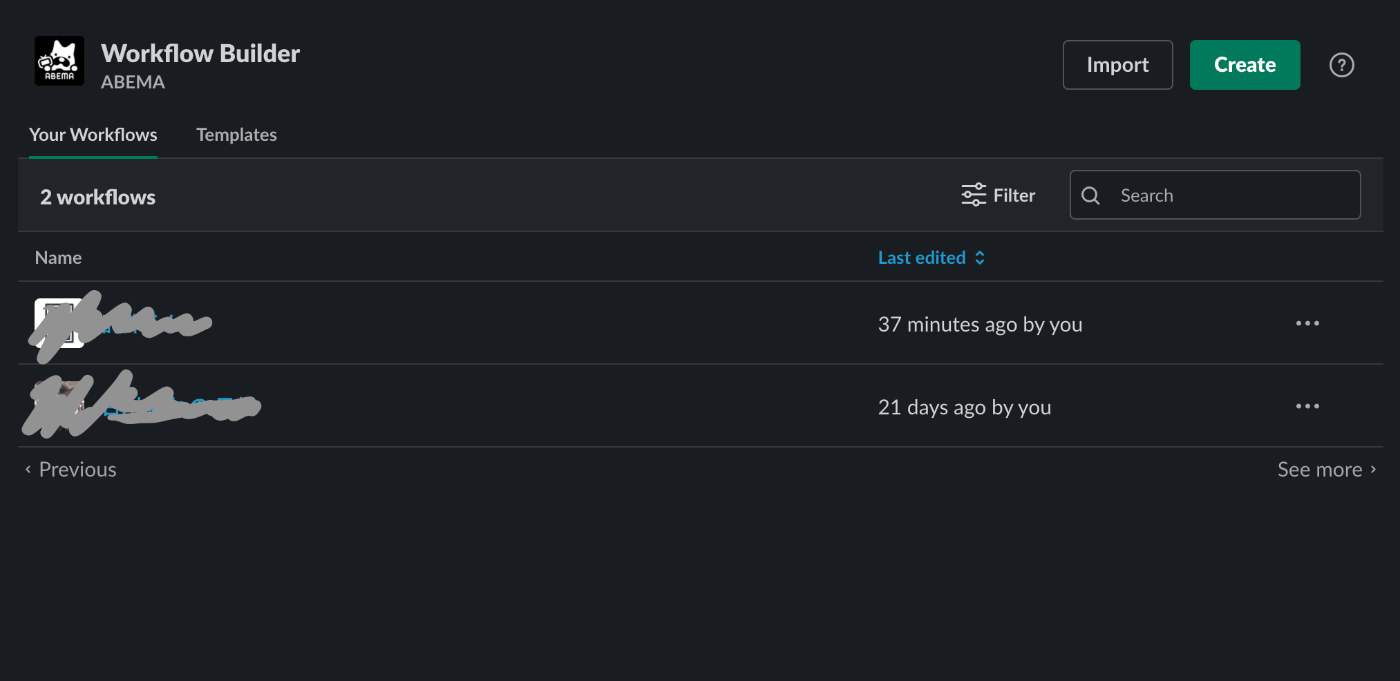The image size is (1400, 681).
Task: Click the See more chevron link
Action: (1327, 469)
